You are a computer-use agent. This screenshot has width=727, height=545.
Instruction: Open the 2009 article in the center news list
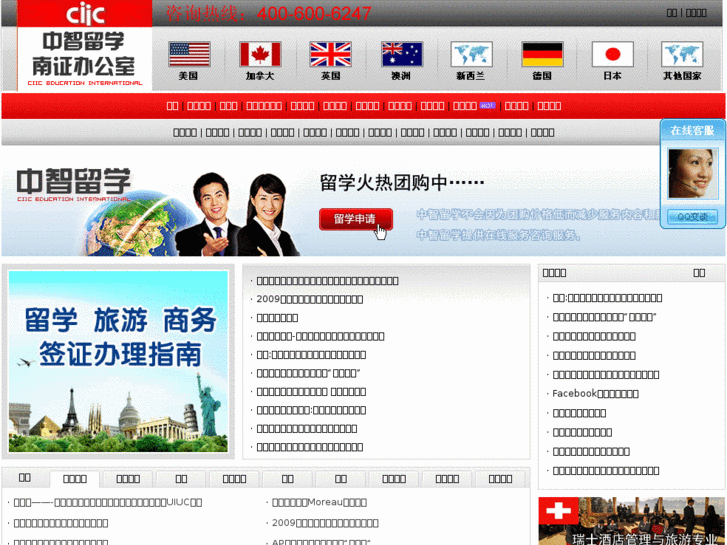point(310,299)
